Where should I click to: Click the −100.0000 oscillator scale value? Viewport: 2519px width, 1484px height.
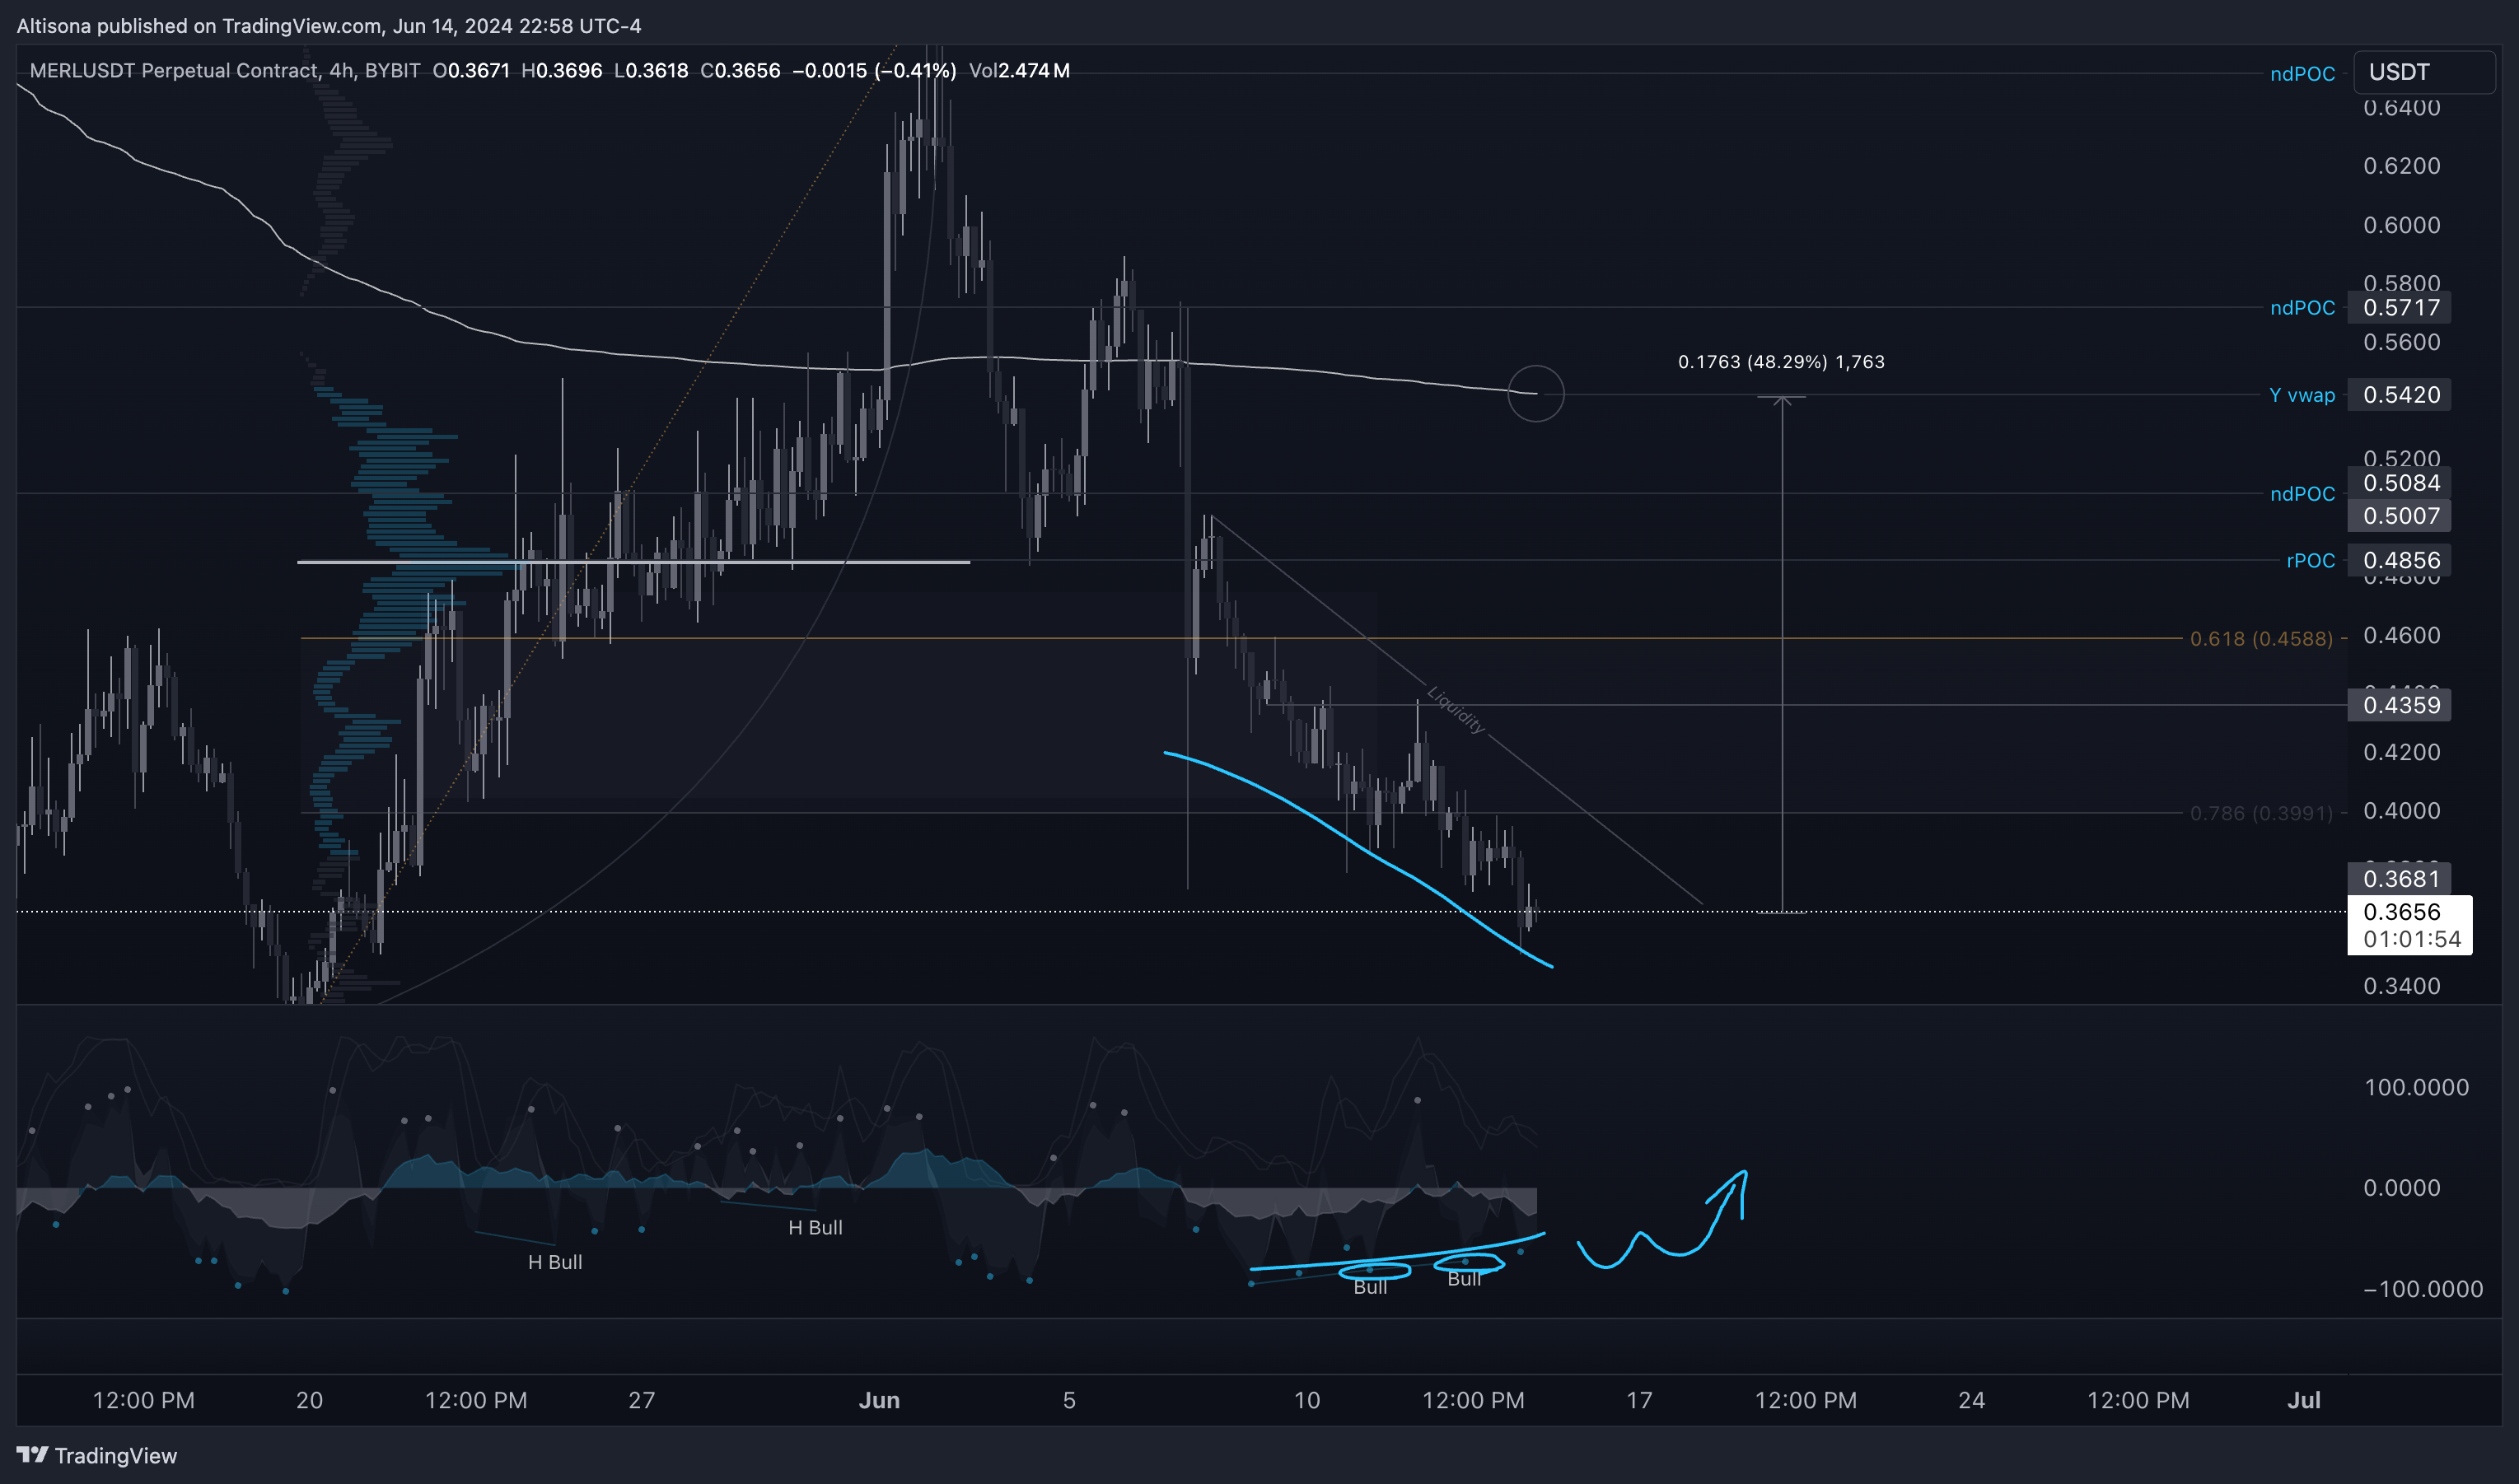[2423, 1289]
